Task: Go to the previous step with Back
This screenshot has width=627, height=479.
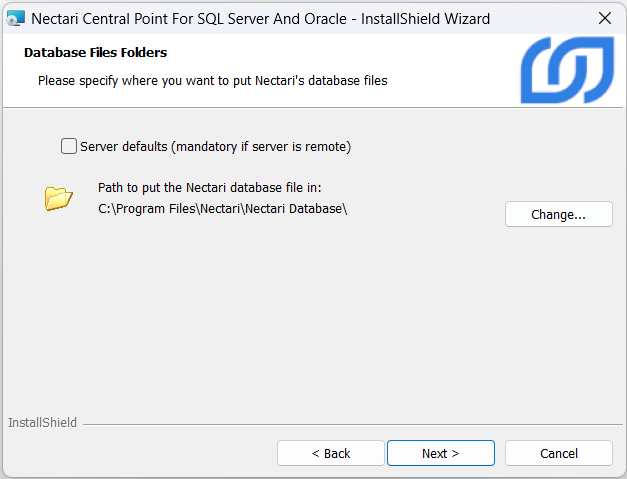Action: click(330, 453)
